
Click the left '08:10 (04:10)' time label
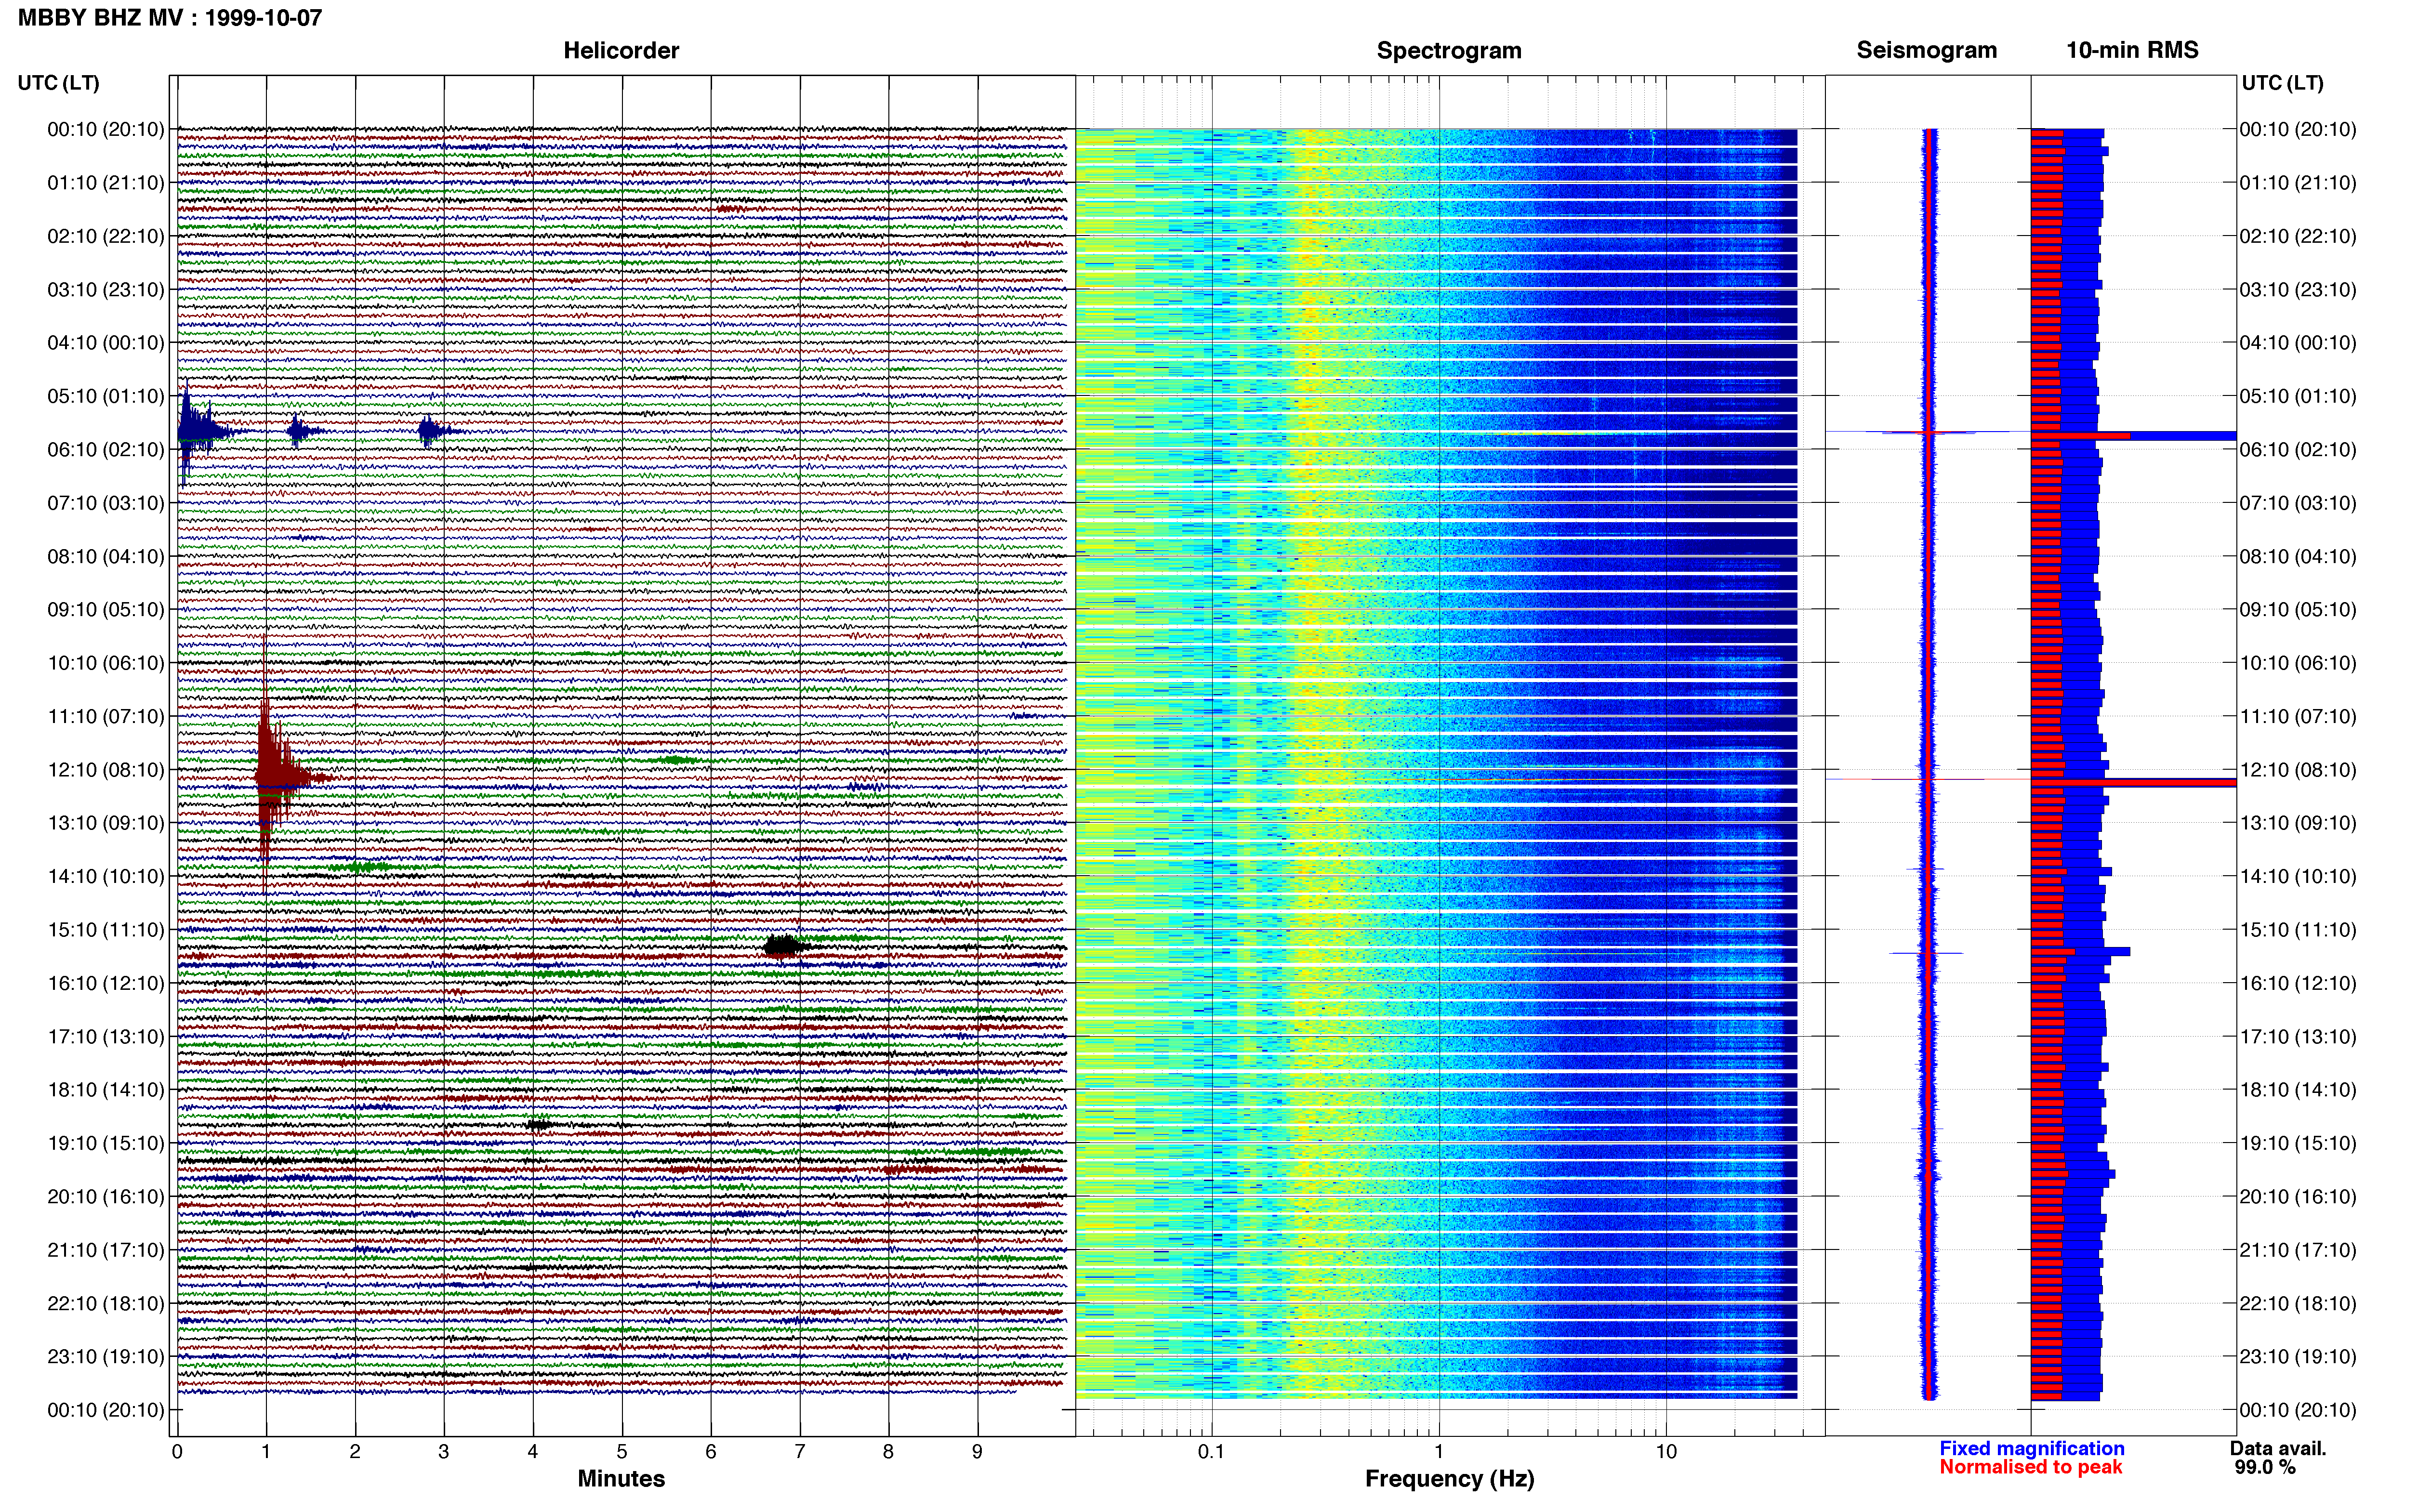106,556
